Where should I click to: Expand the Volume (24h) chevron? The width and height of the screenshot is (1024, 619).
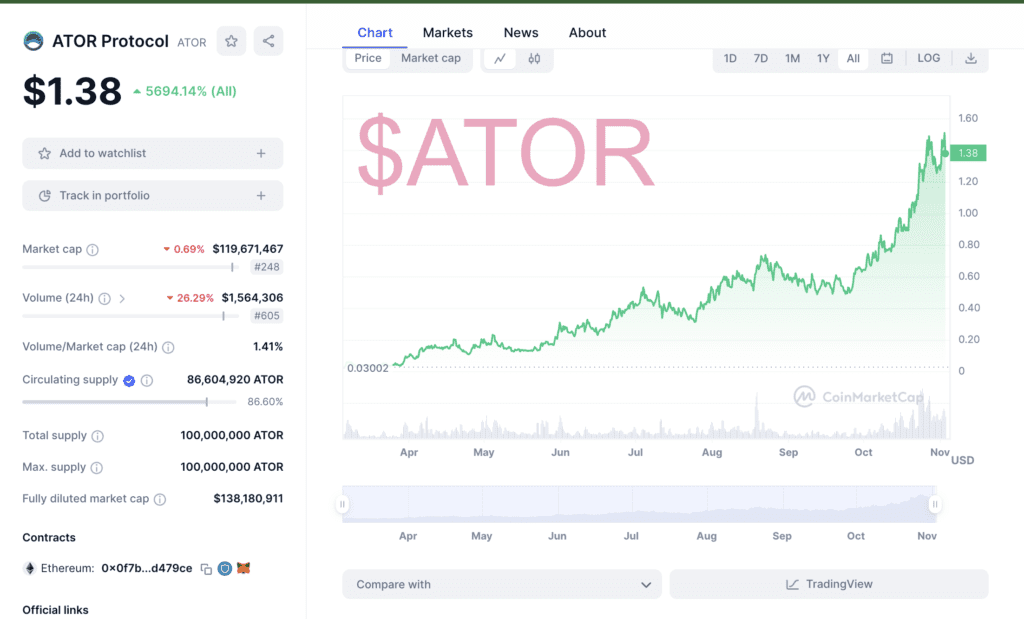tap(122, 298)
